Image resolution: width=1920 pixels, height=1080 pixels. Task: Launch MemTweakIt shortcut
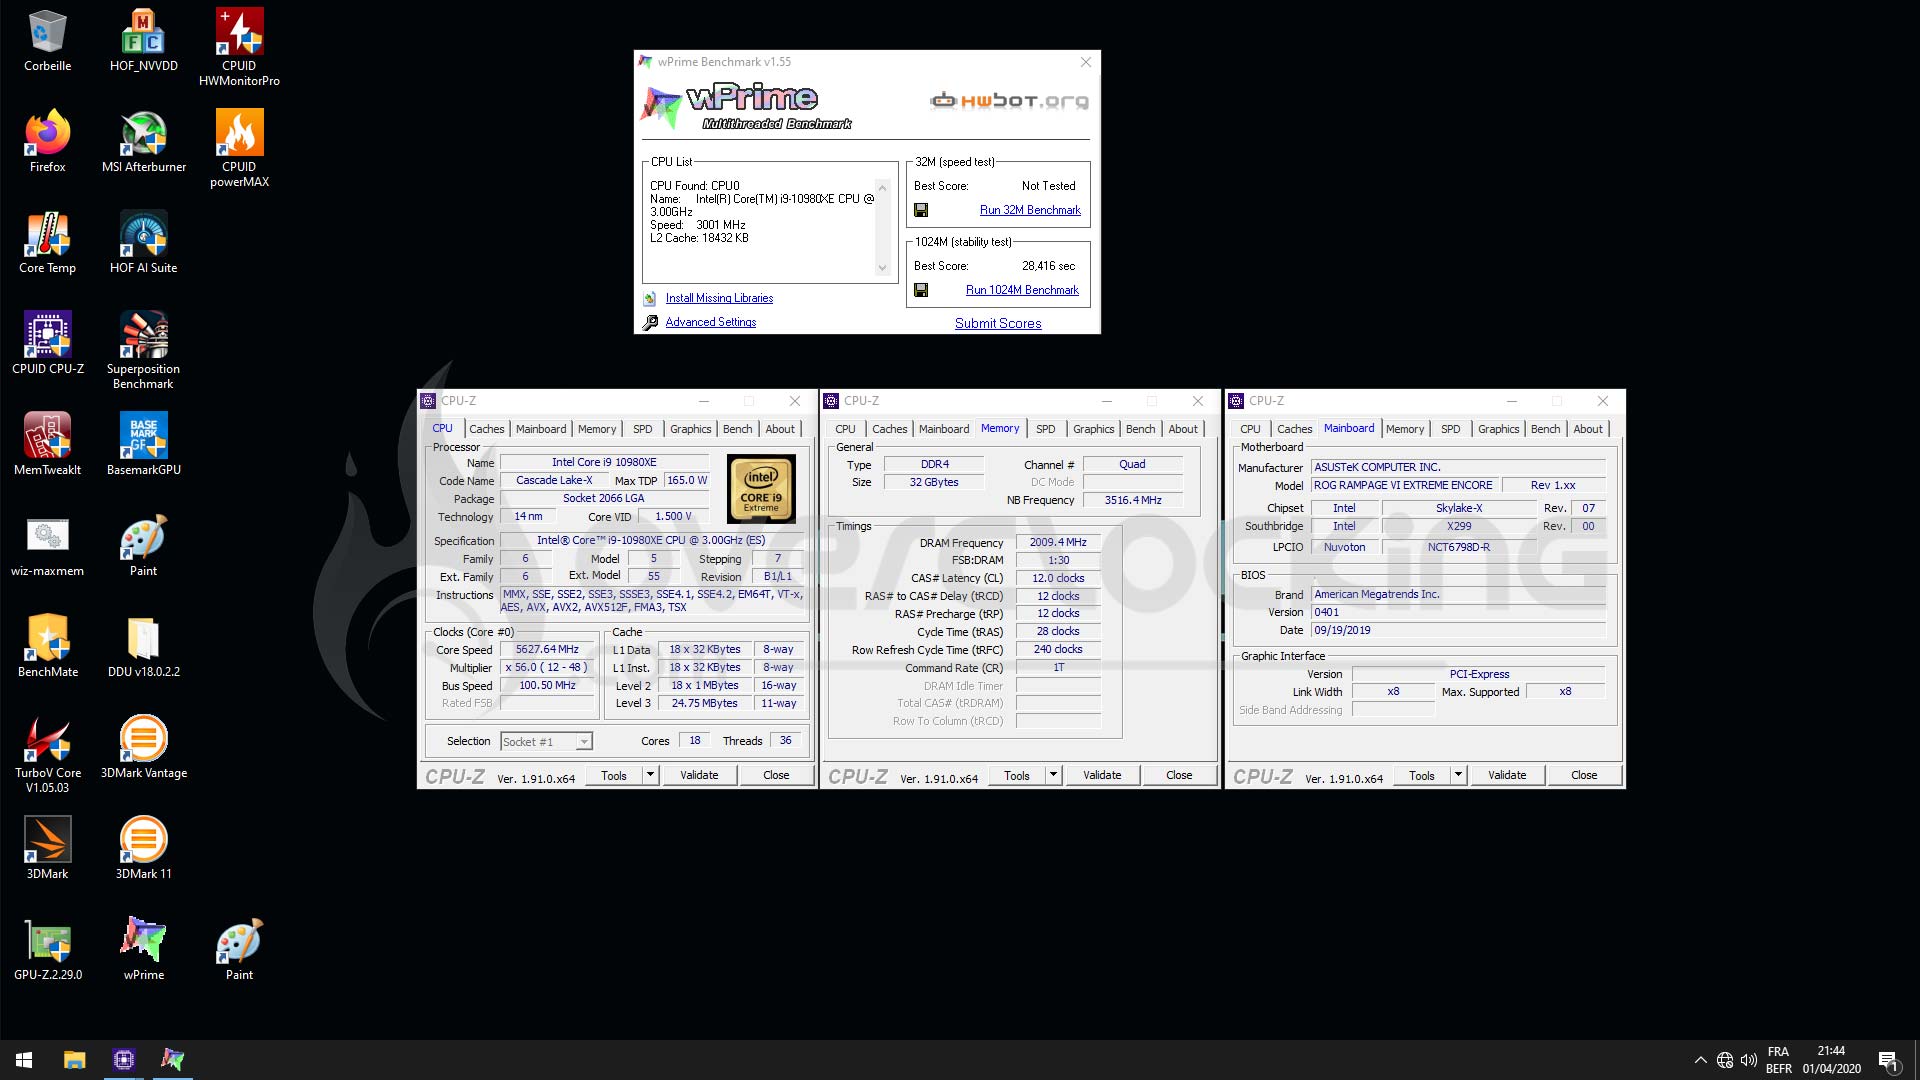(x=47, y=445)
